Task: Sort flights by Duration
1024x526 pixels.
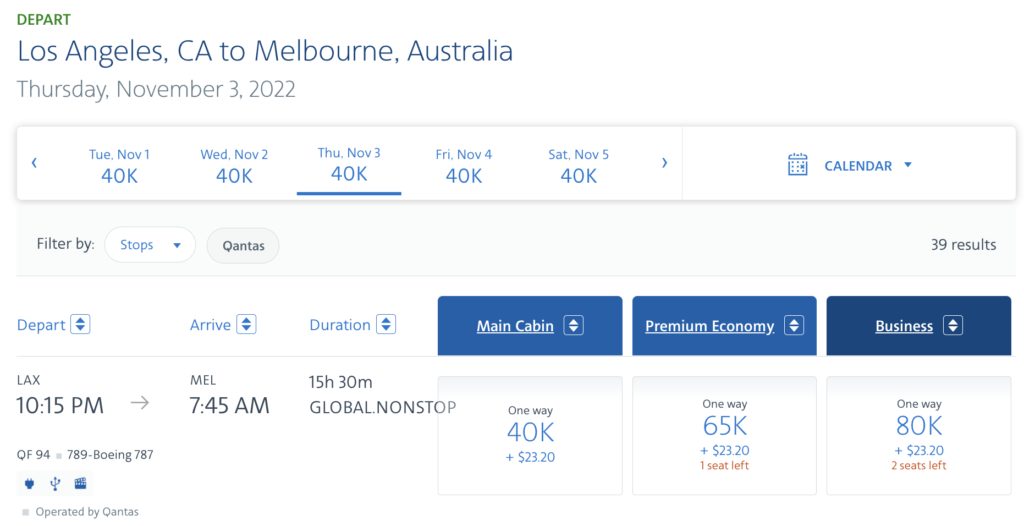Action: pyautogui.click(x=386, y=324)
